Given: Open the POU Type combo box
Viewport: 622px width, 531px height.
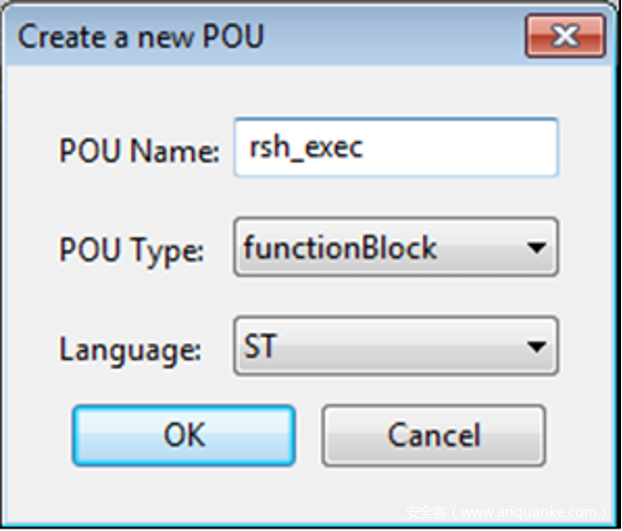Looking at the screenshot, I should [396, 247].
